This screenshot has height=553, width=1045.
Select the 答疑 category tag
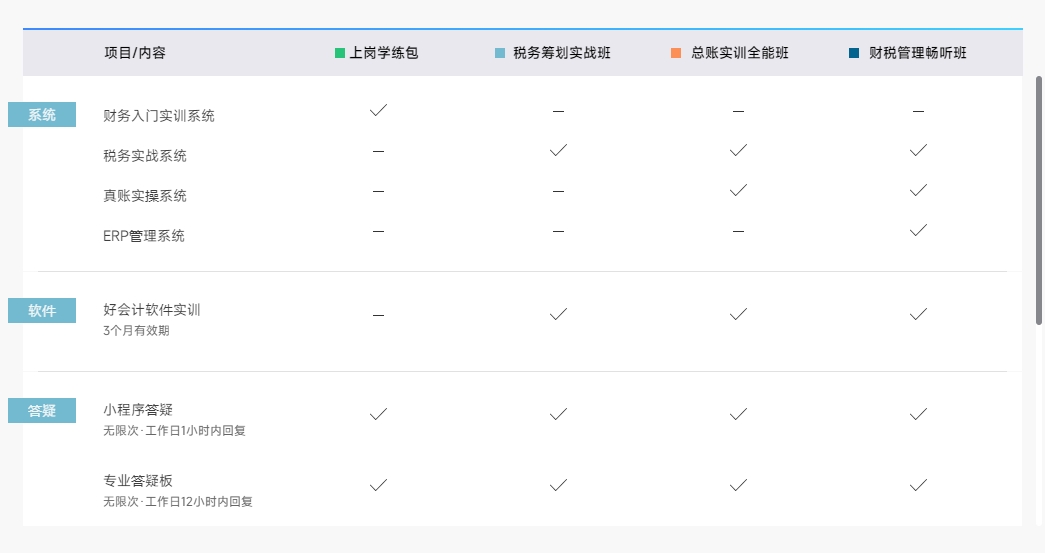42,410
